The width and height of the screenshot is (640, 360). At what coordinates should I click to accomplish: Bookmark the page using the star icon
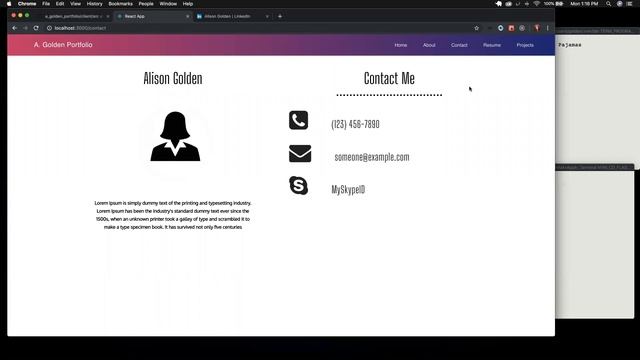click(476, 28)
